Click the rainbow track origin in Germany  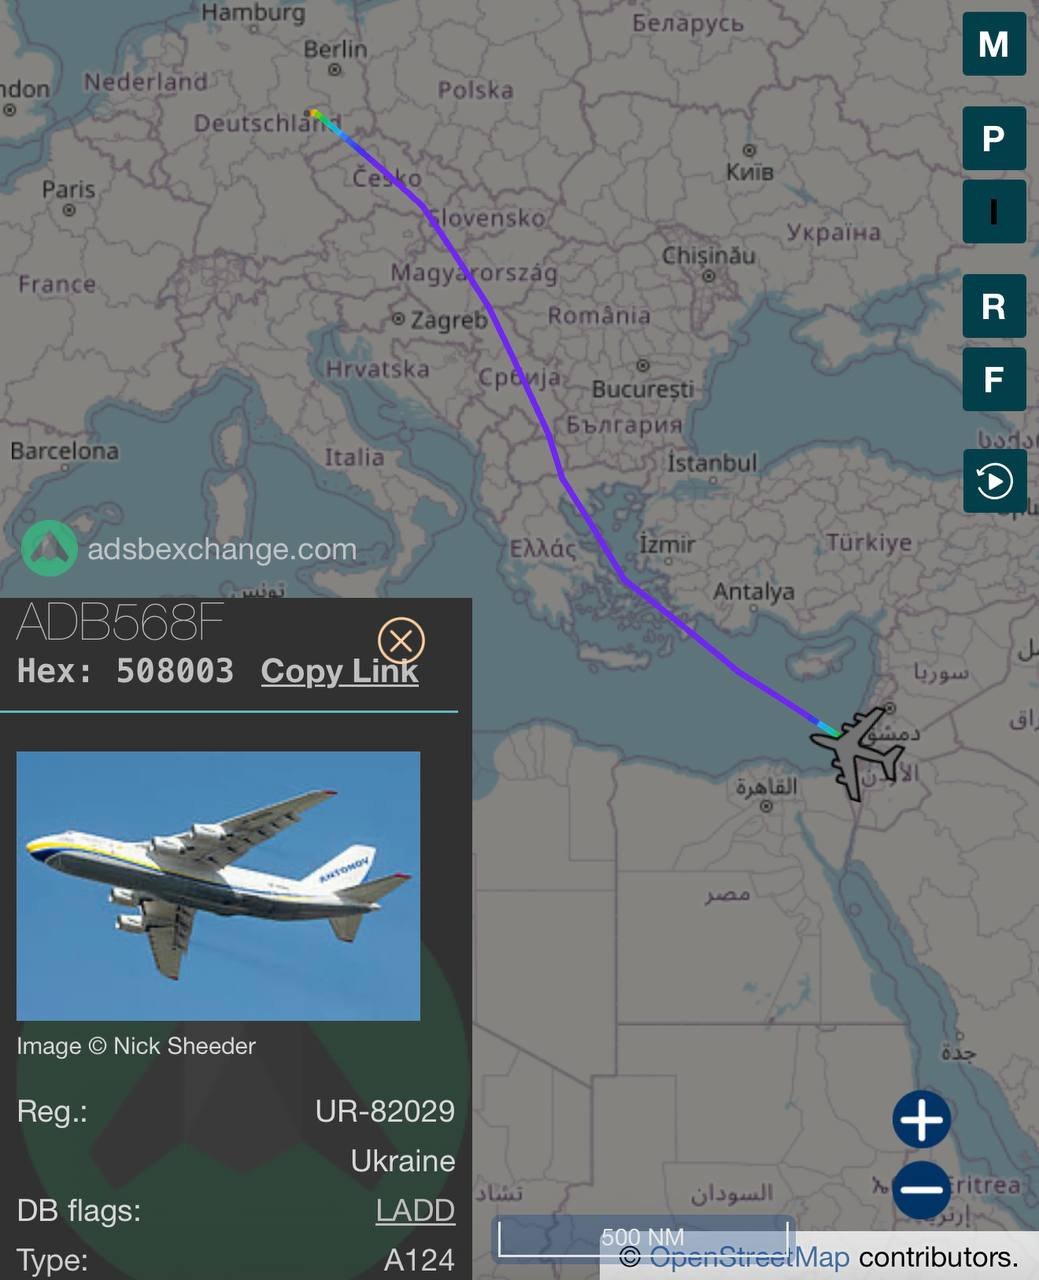(x=316, y=116)
